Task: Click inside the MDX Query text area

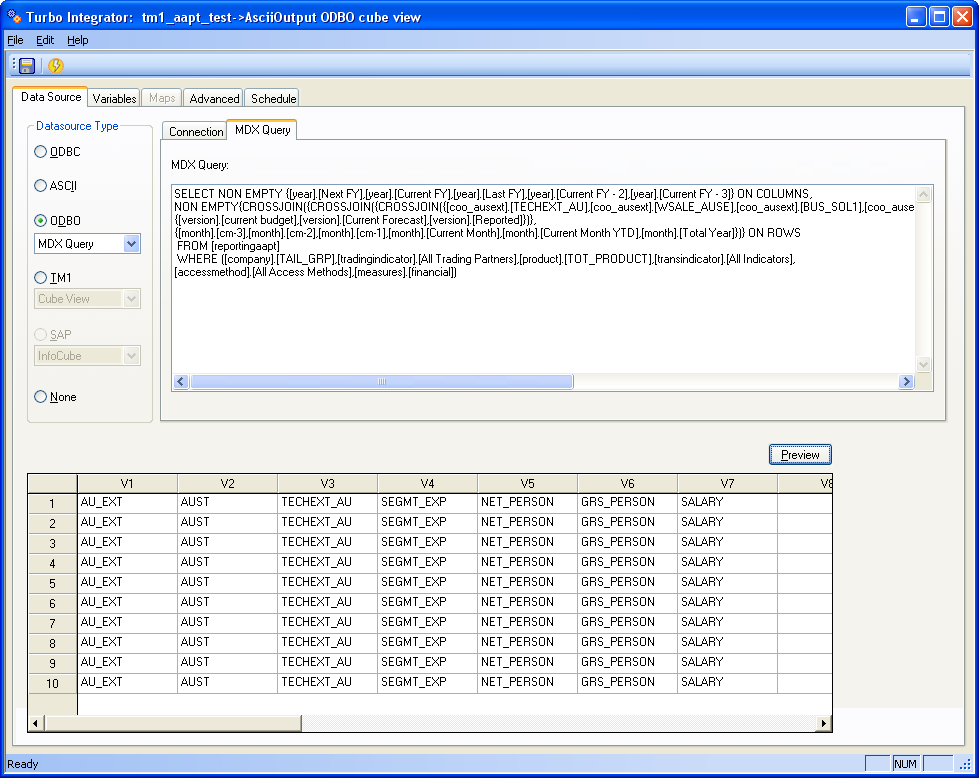Action: (543, 279)
